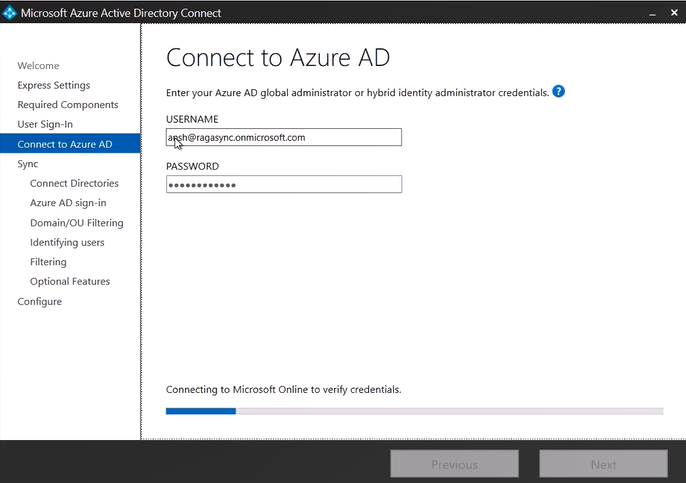Click the Connect to Azure AD heading
The width and height of the screenshot is (686, 483).
coord(278,58)
